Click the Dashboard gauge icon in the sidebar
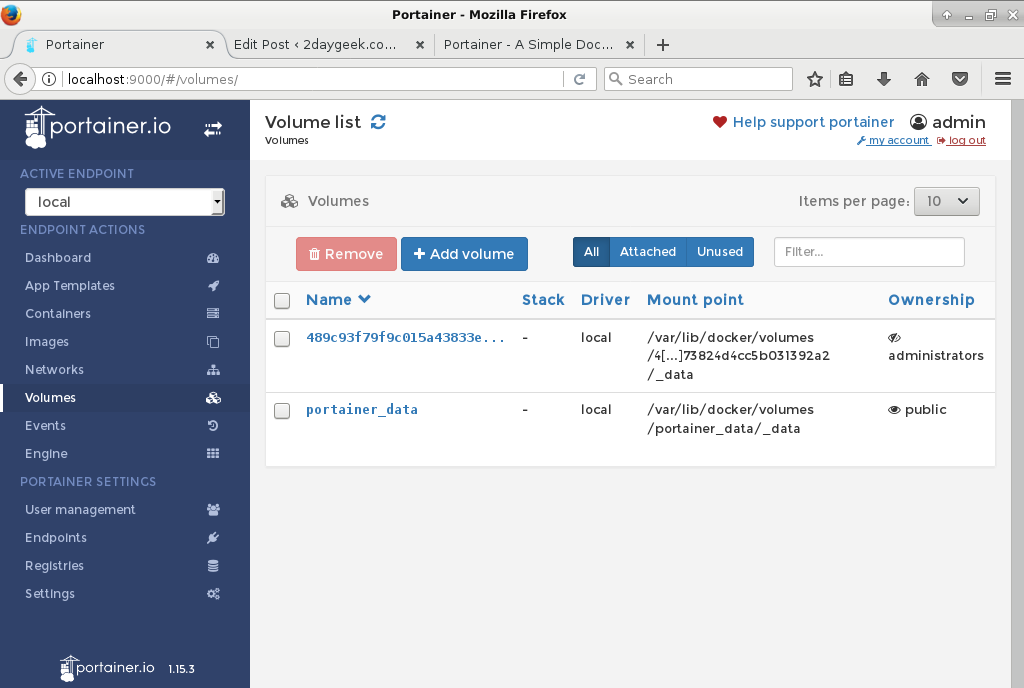Viewport: 1024px width, 688px height. click(x=213, y=258)
